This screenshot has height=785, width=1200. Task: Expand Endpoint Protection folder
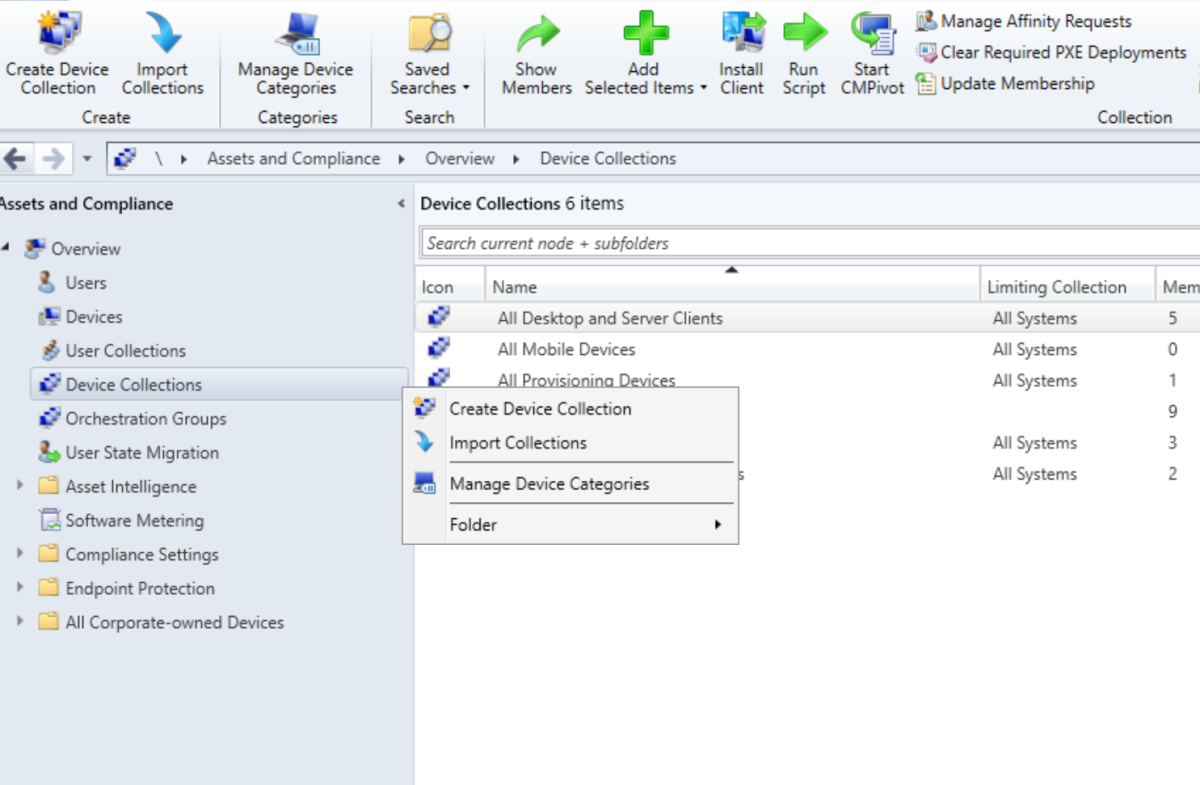click(20, 588)
